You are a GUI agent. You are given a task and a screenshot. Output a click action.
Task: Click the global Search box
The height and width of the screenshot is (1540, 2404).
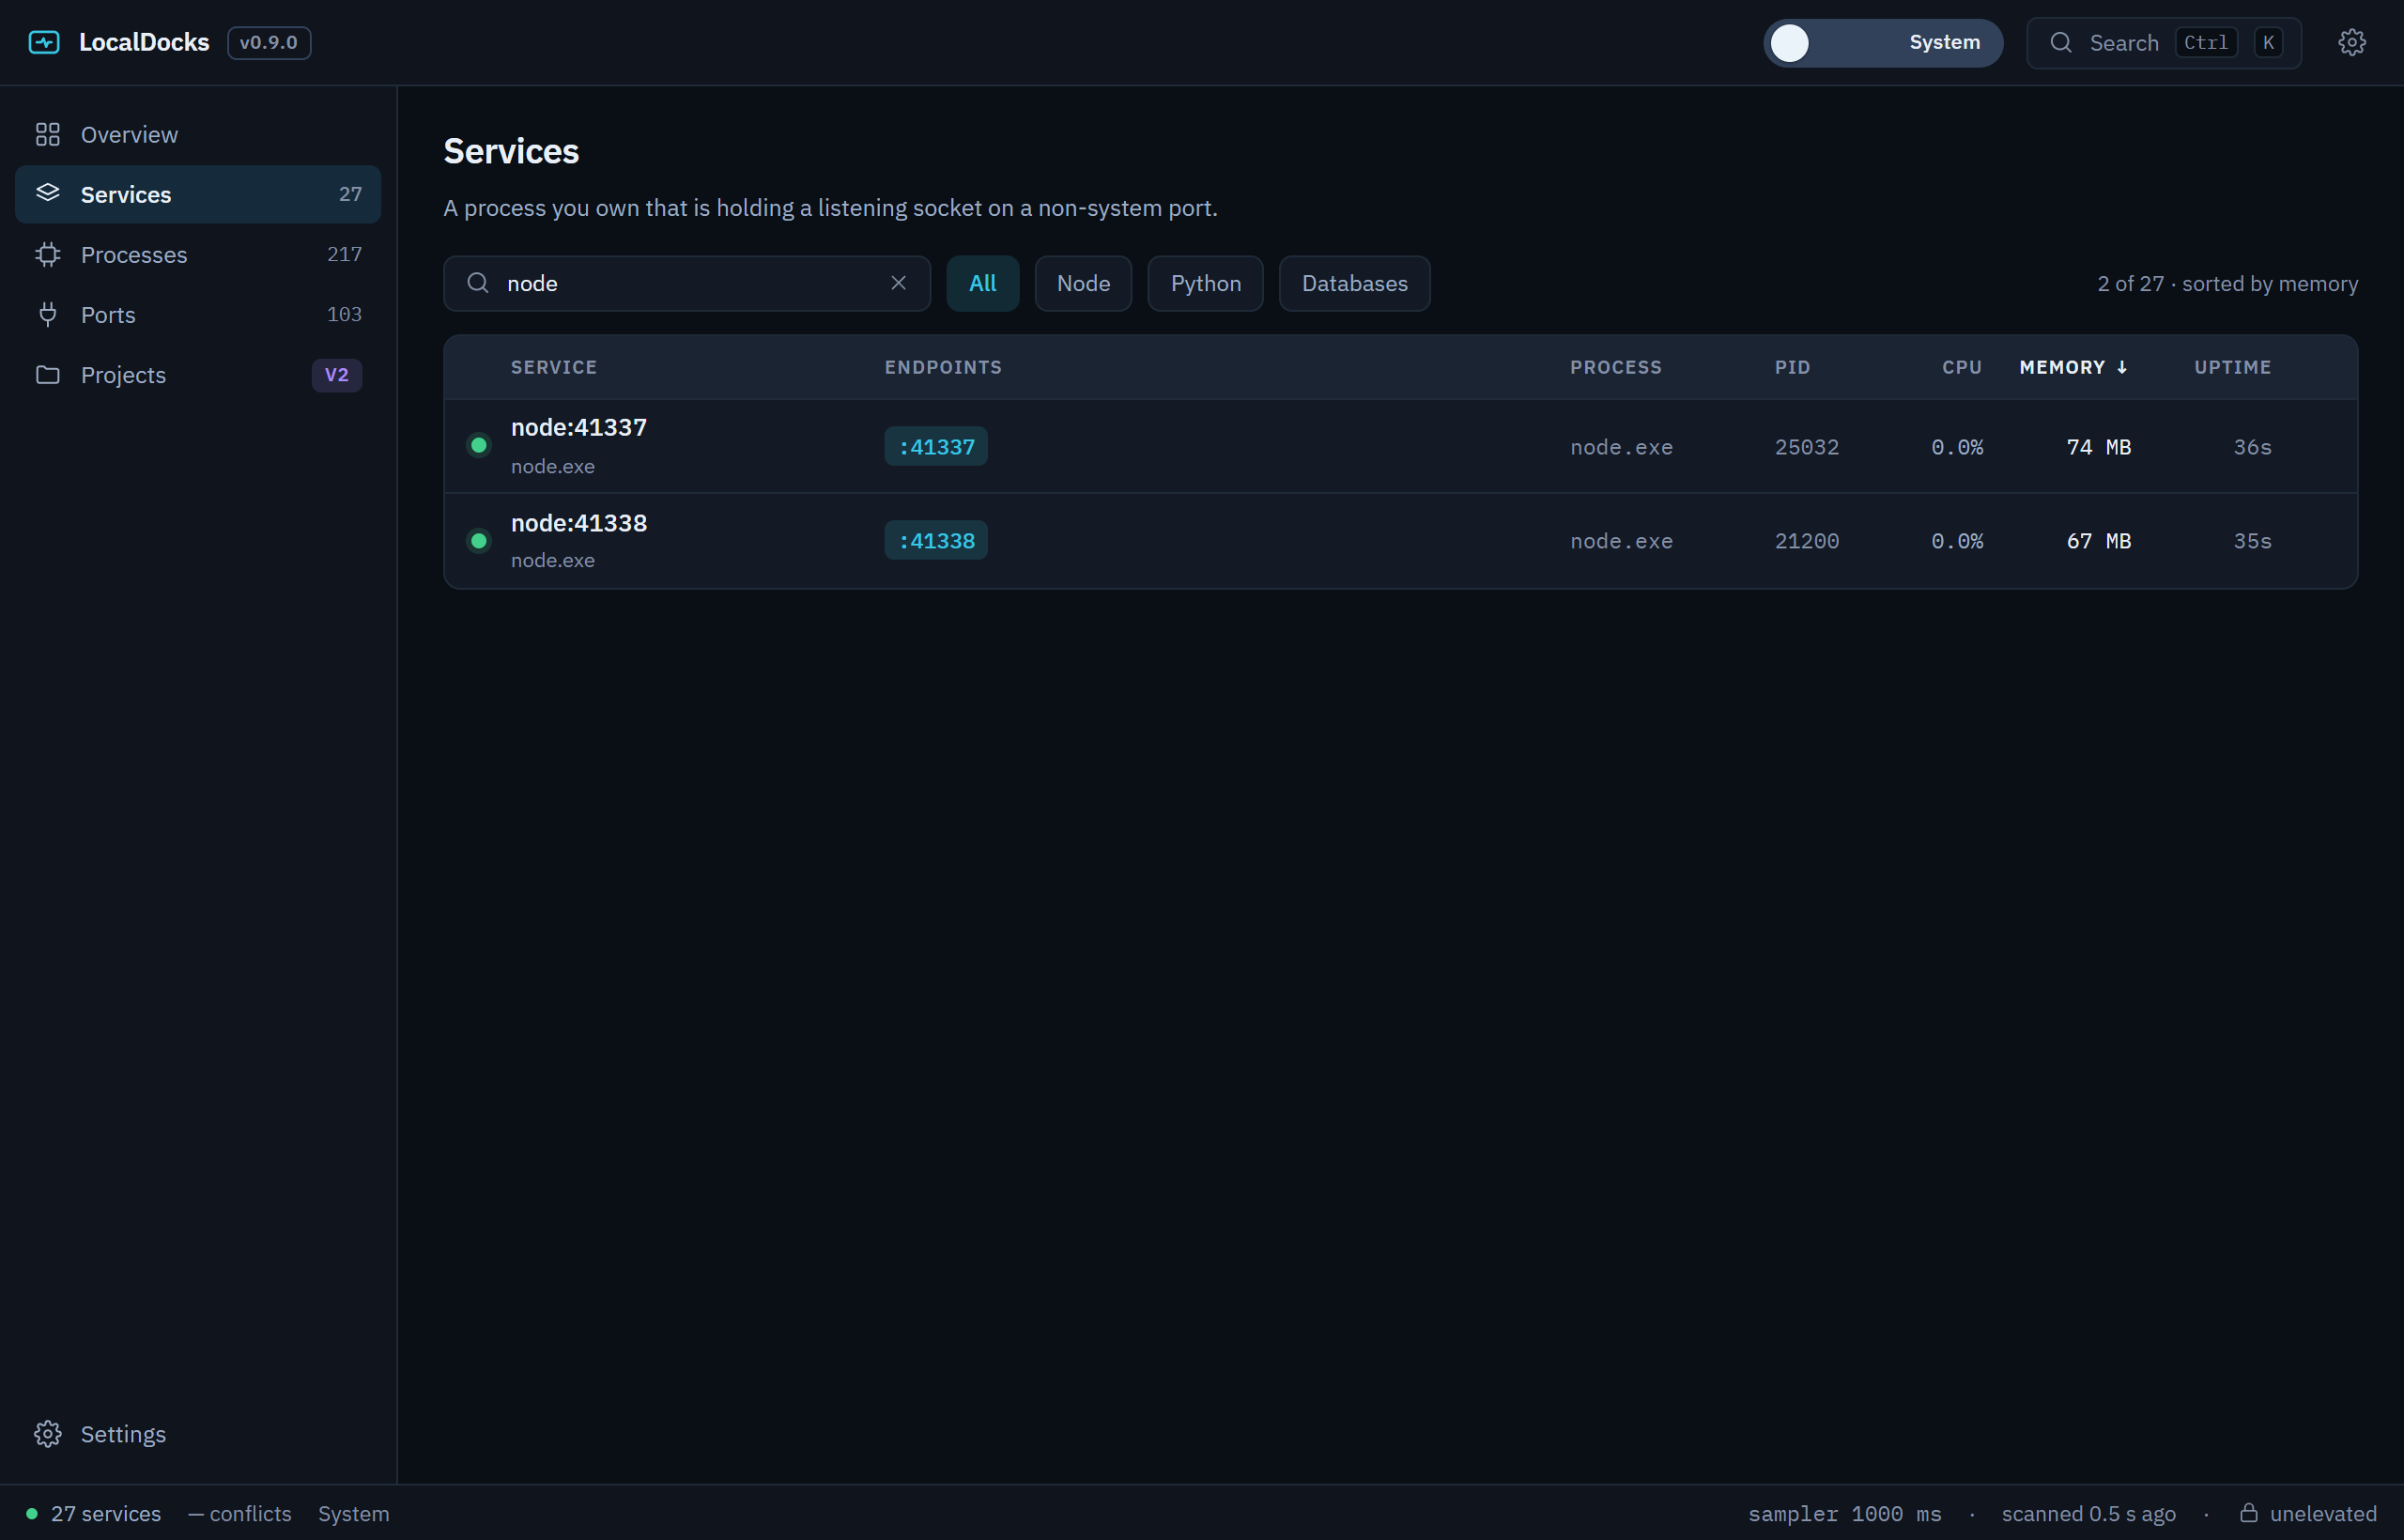click(x=2163, y=42)
